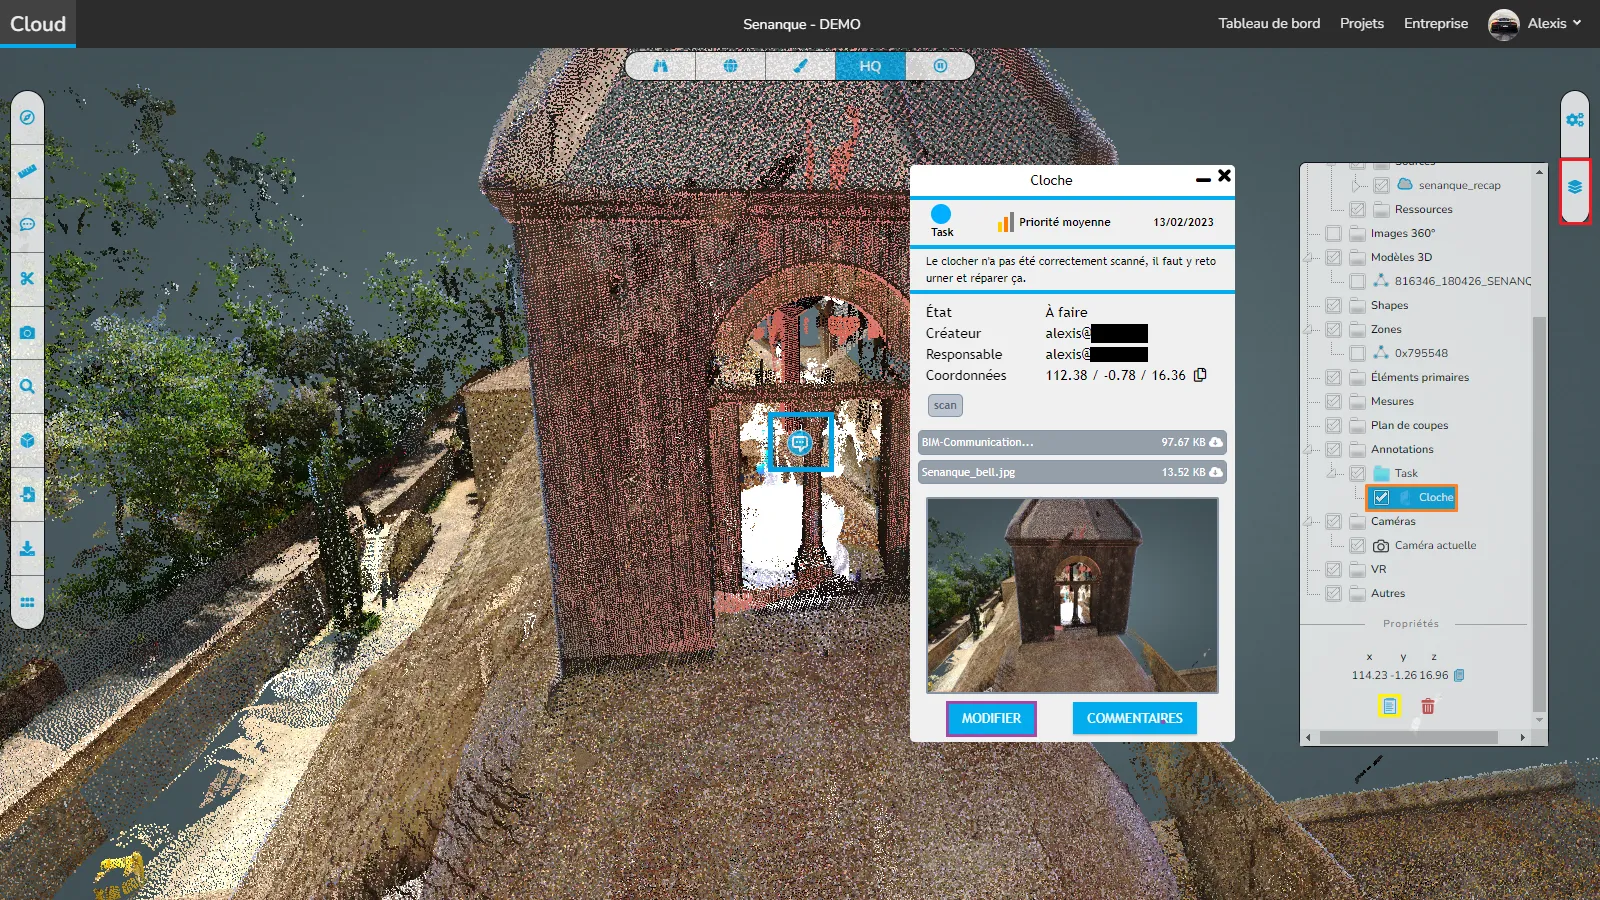Close the Cloche task panel
This screenshot has height=900, width=1600.
(1224, 176)
